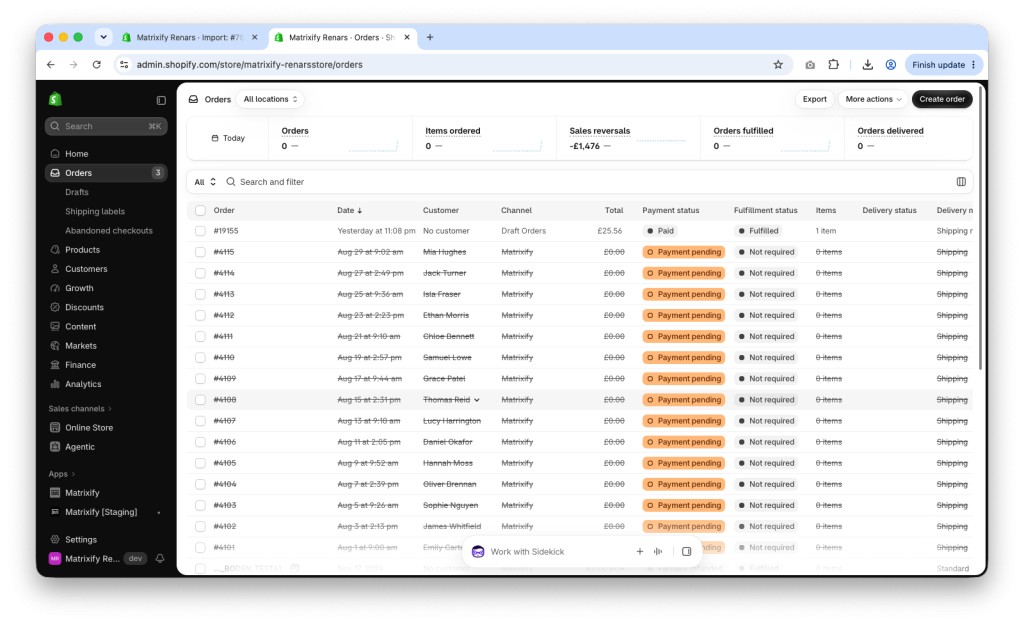Sort by the Date column header
Image resolution: width=1024 pixels, height=625 pixels.
click(x=349, y=210)
